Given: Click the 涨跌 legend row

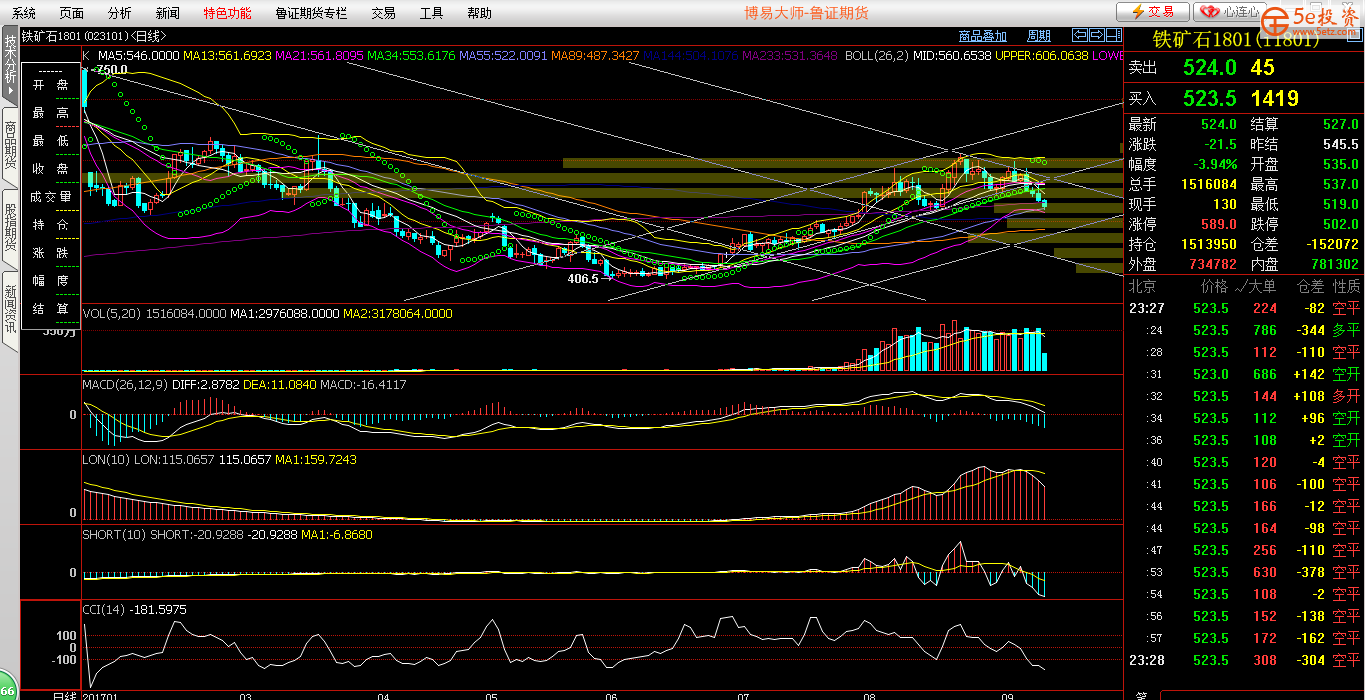Looking at the screenshot, I should [51, 253].
